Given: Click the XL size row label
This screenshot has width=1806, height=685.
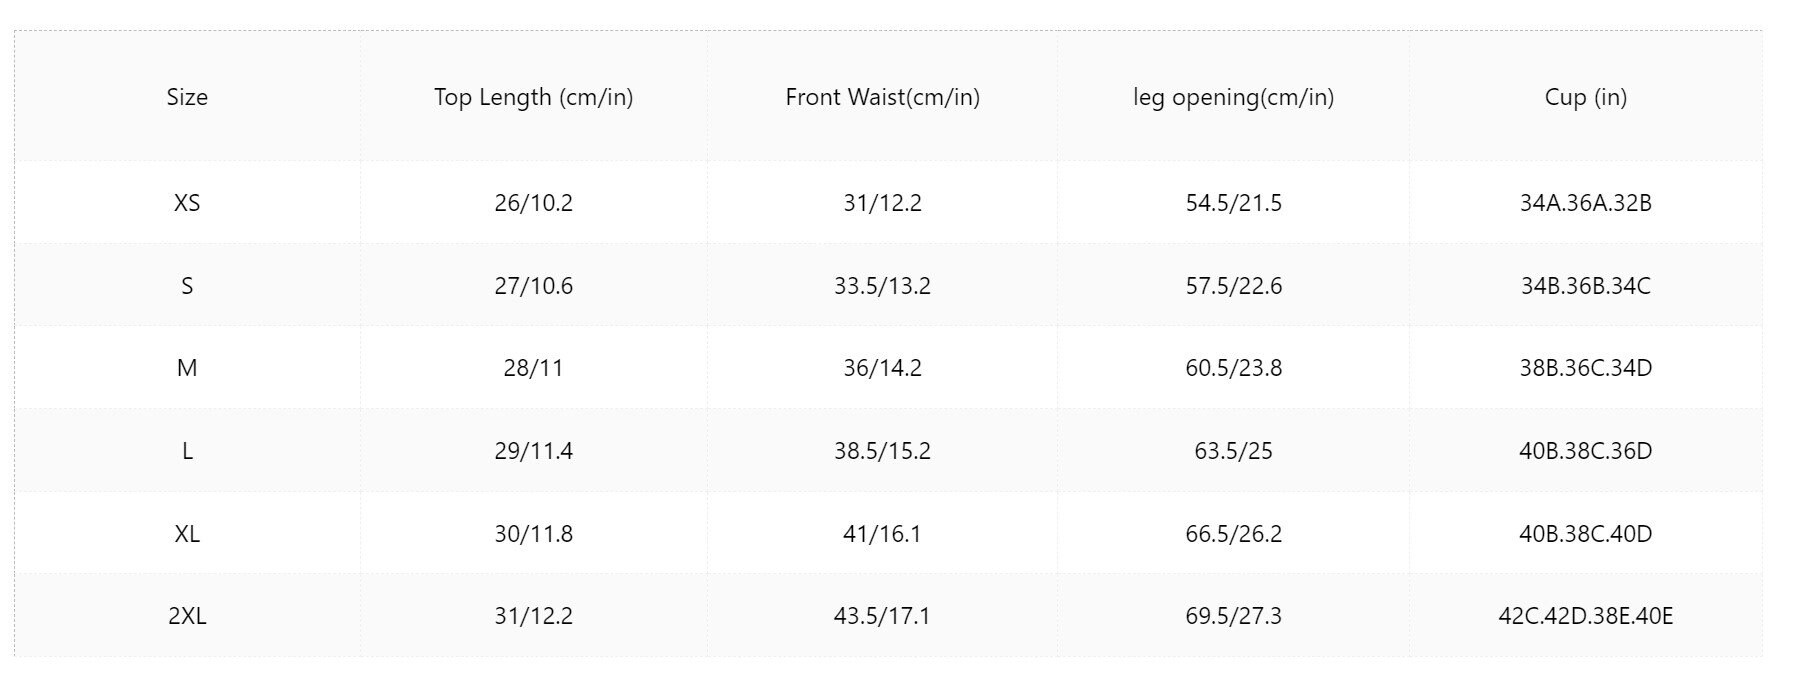Looking at the screenshot, I should 187,534.
